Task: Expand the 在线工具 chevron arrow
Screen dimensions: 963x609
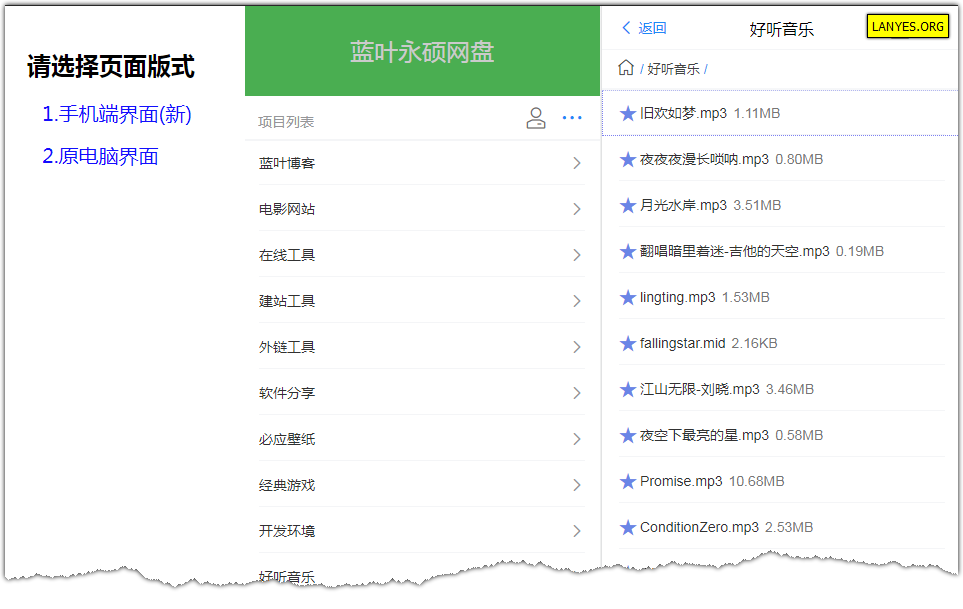Action: pos(576,255)
